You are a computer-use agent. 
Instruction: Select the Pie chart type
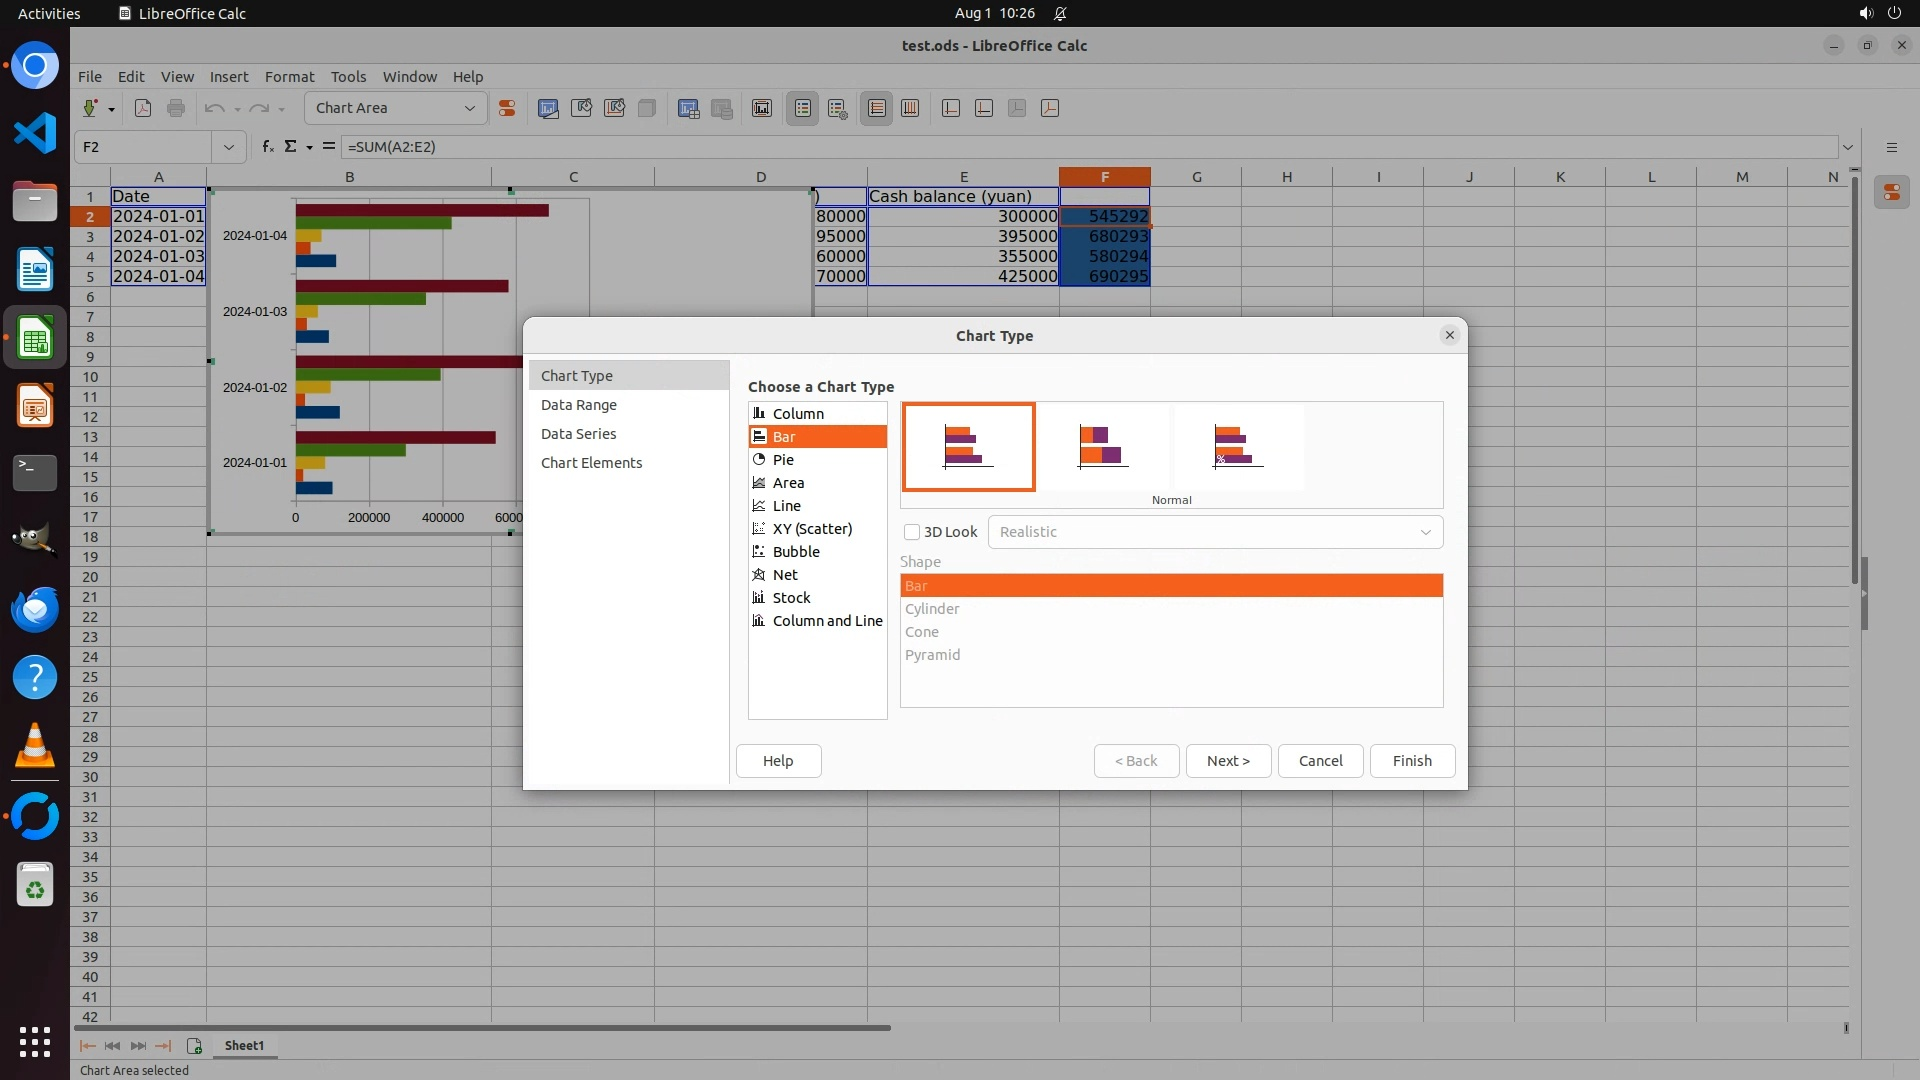pos(783,460)
